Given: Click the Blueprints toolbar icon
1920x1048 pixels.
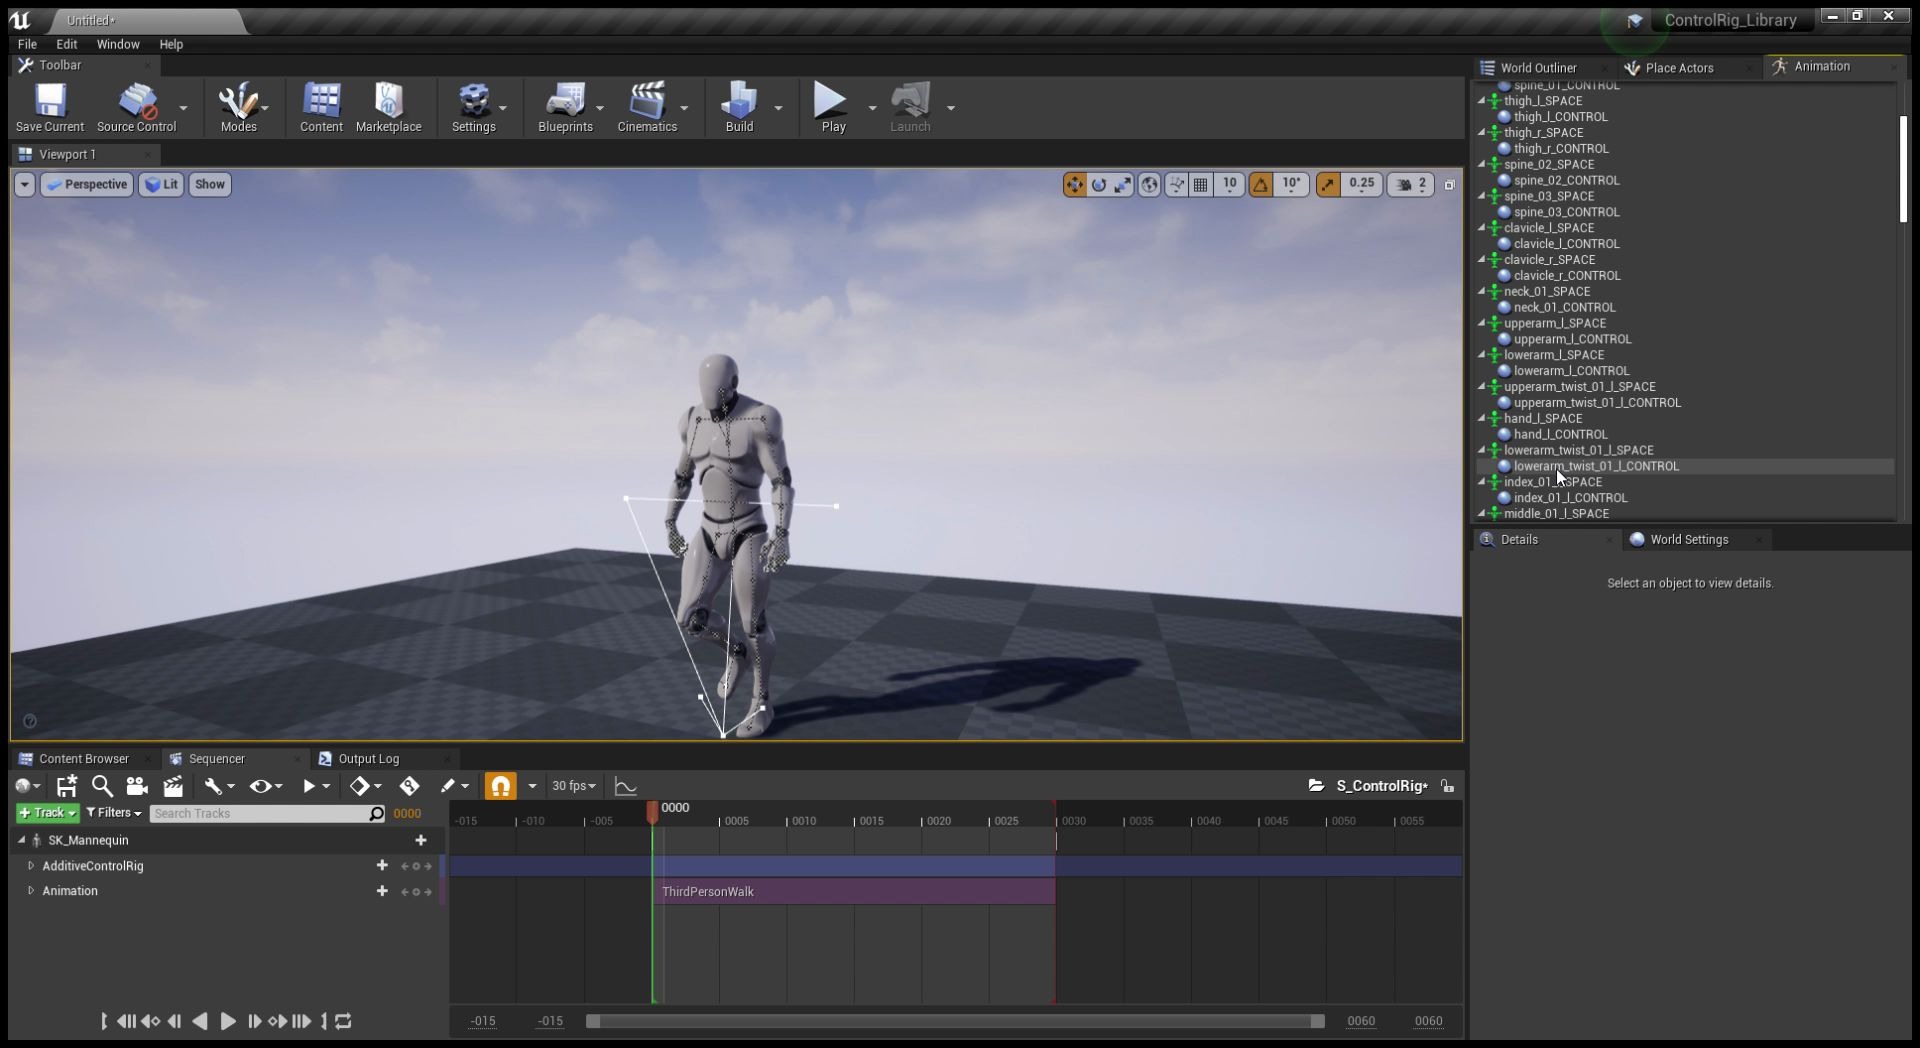Looking at the screenshot, I should [566, 107].
